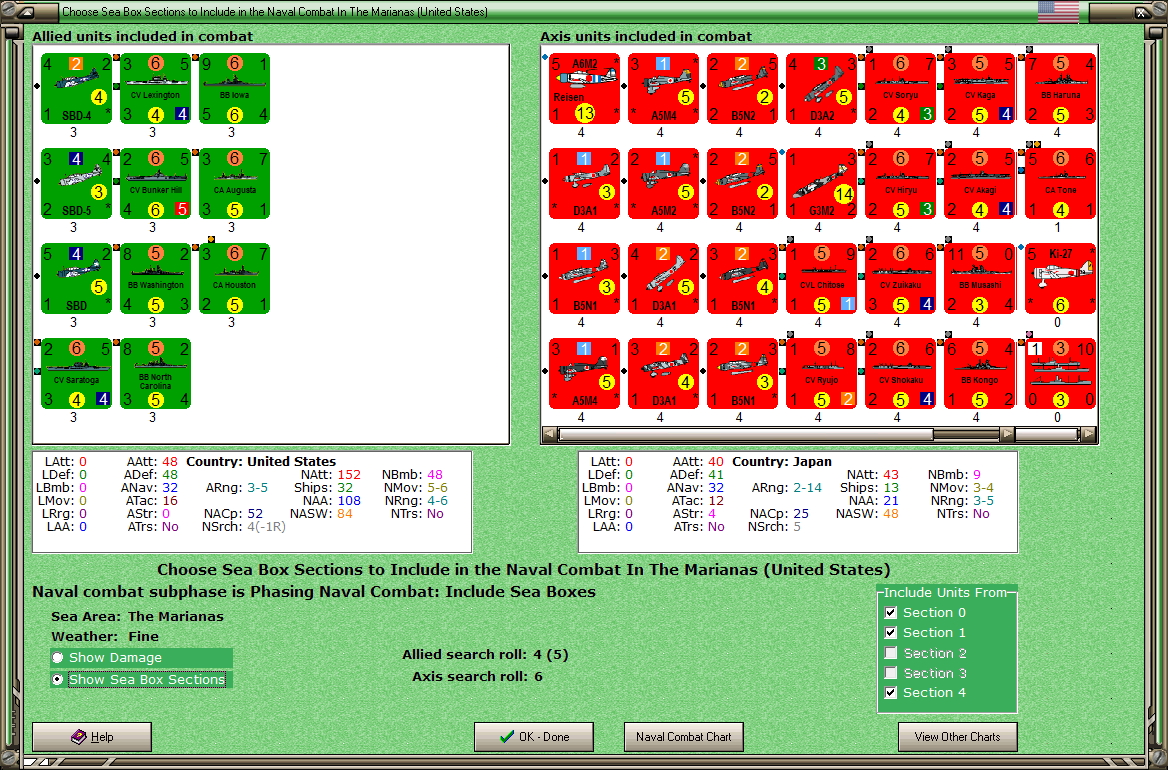Select the Axis A5M2 fighter counter
The height and width of the screenshot is (770, 1168).
tap(664, 184)
